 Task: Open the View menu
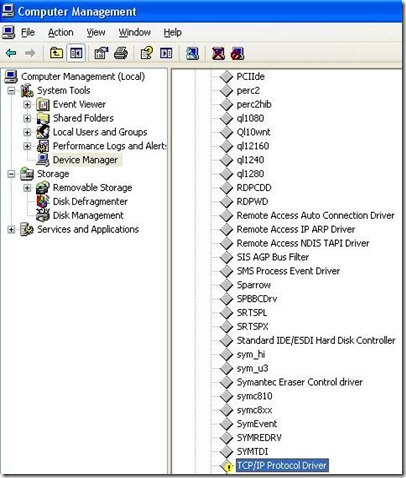point(96,32)
